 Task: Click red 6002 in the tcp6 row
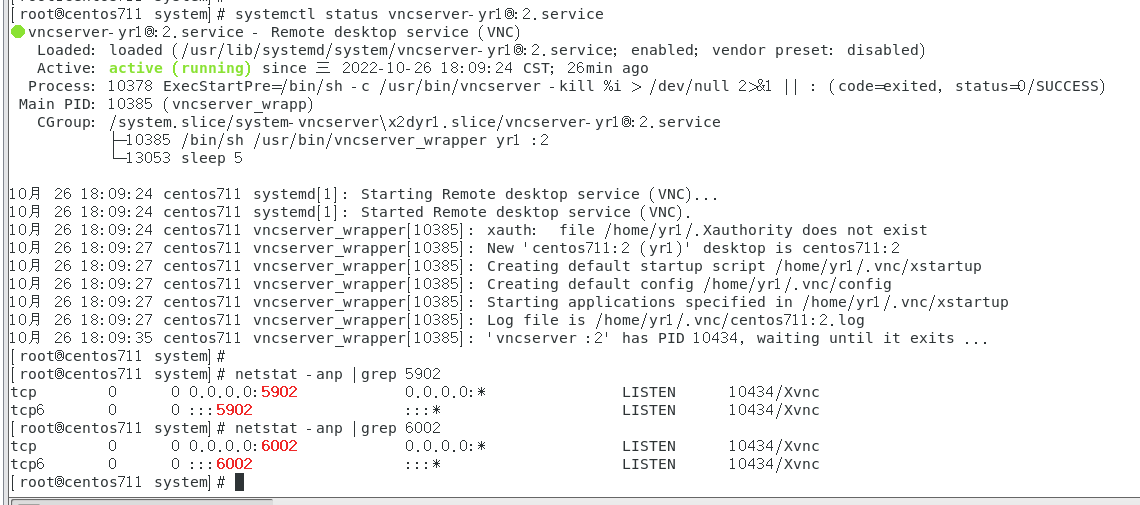click(234, 464)
